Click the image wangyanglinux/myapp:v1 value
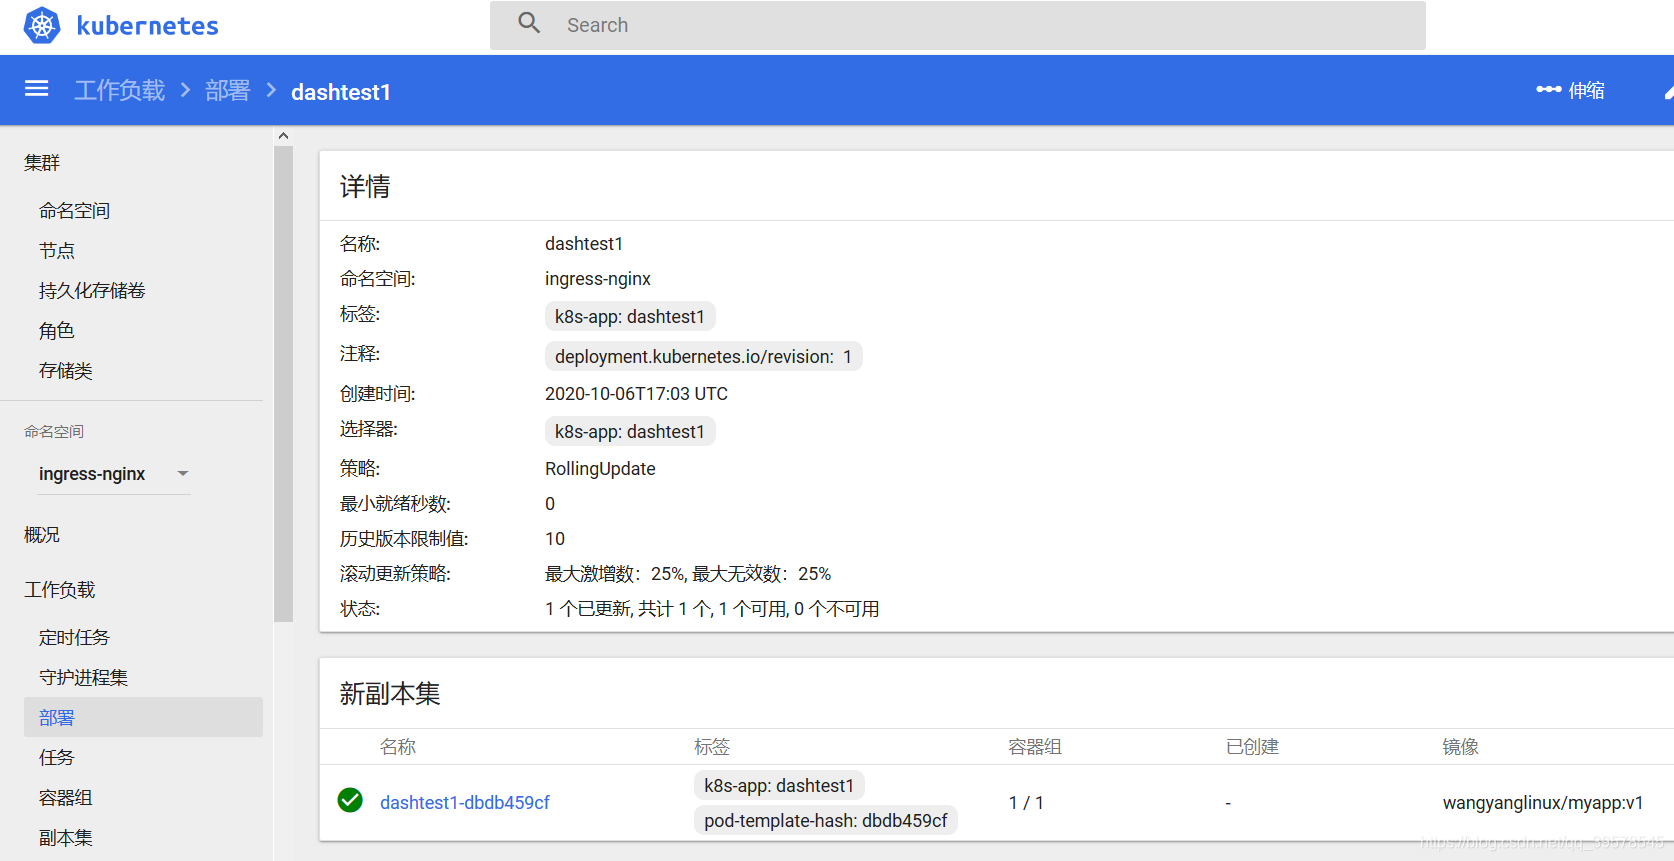The width and height of the screenshot is (1674, 861). 1542,802
